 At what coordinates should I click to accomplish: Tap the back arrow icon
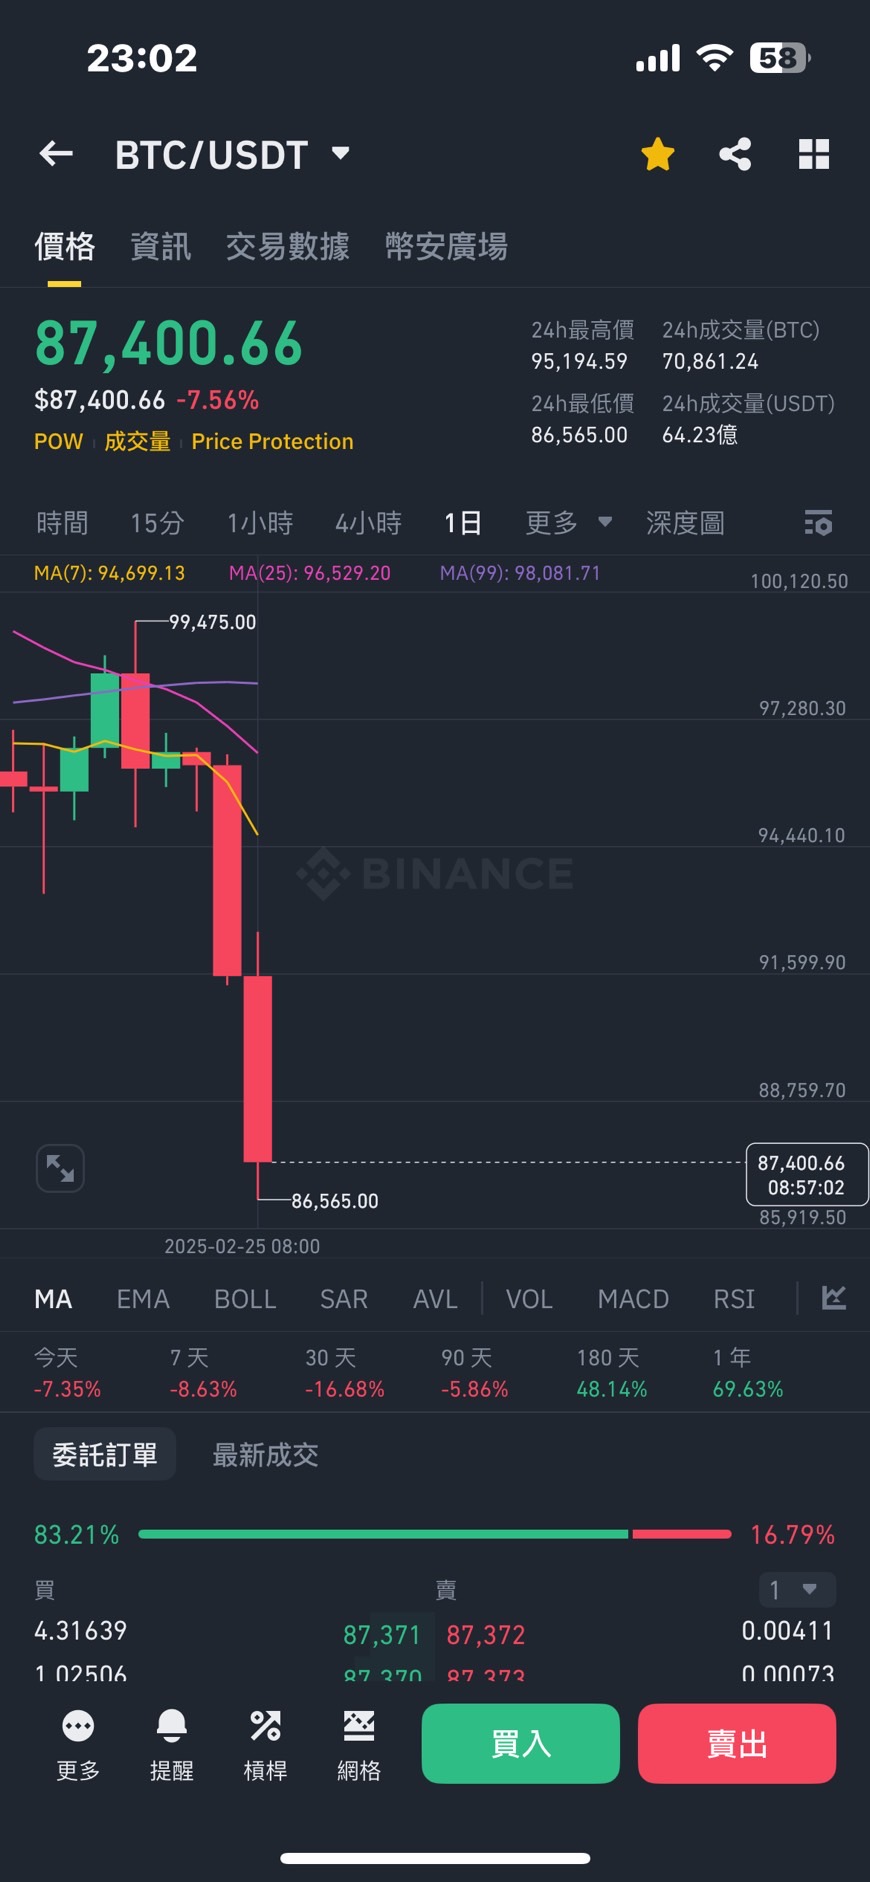(56, 154)
